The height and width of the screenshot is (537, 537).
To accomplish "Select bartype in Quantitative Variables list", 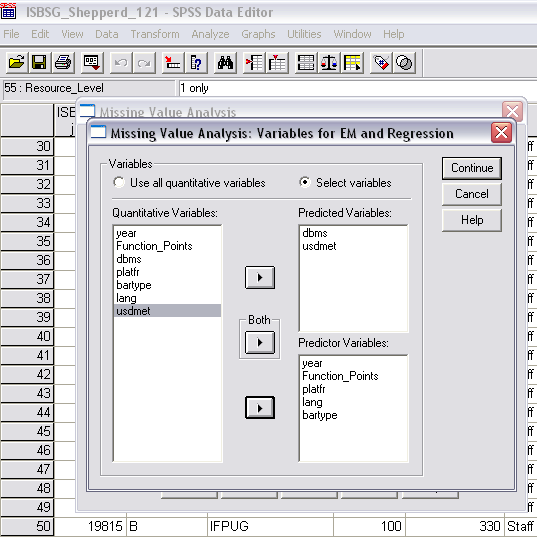I will [x=167, y=285].
